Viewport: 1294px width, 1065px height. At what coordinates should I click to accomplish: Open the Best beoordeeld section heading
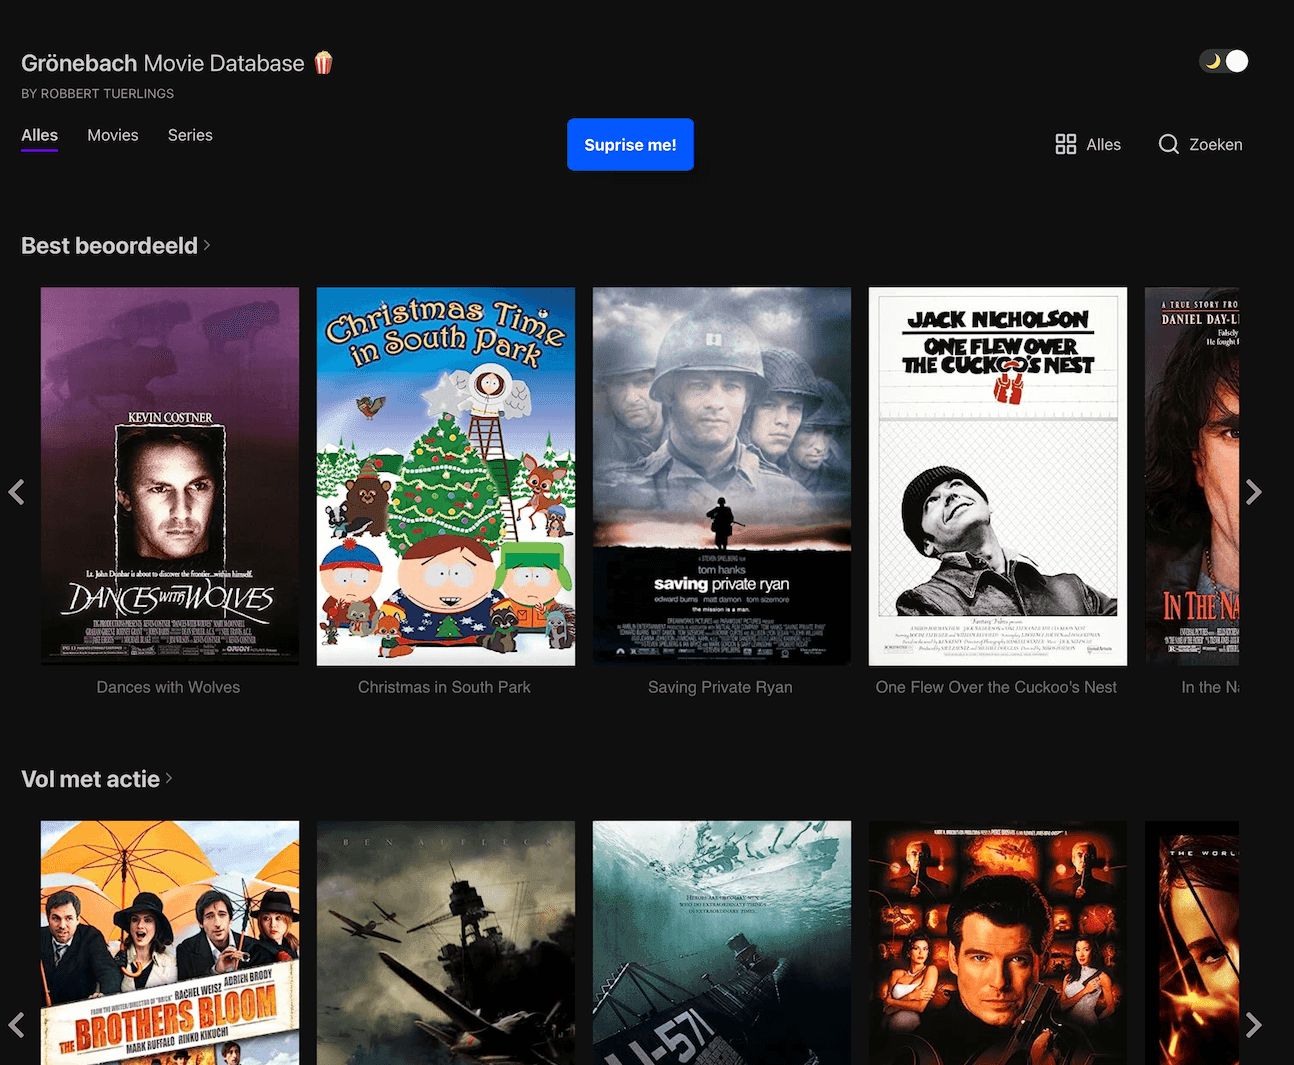pos(109,245)
